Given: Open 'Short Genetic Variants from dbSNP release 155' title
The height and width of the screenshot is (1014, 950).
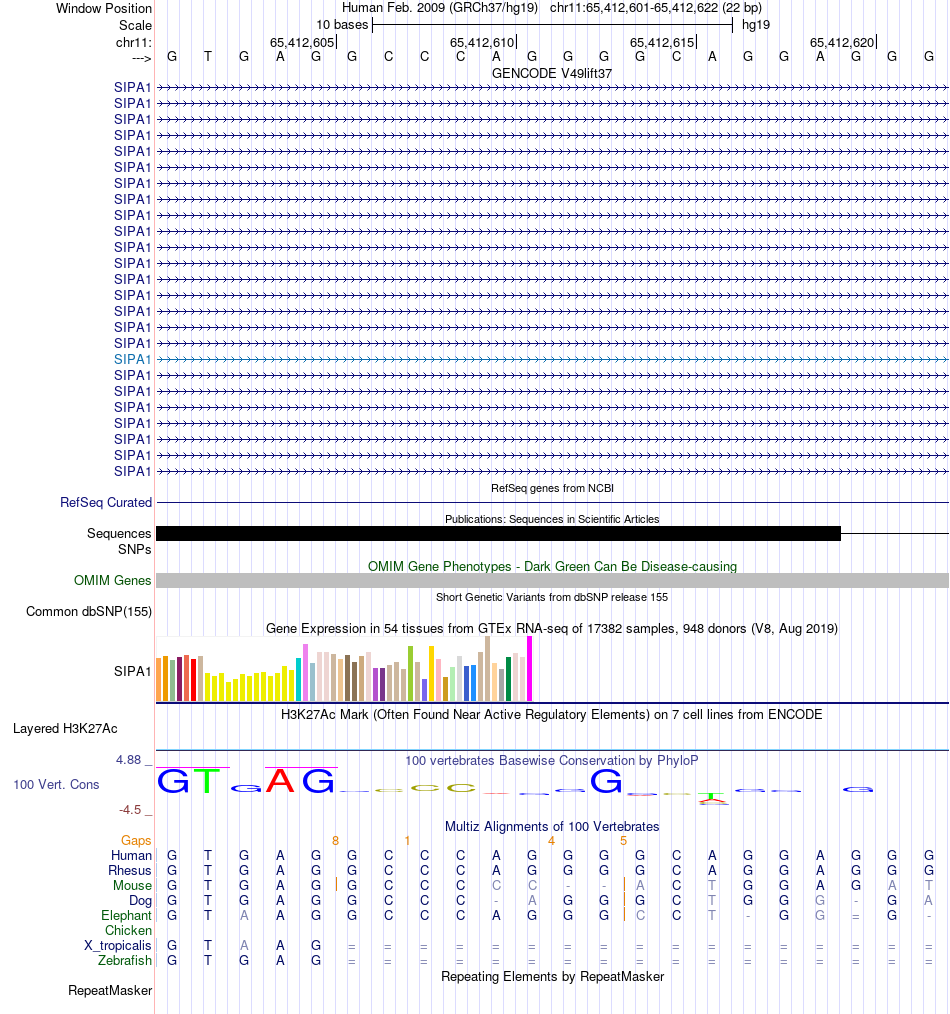Looking at the screenshot, I should (x=552, y=598).
